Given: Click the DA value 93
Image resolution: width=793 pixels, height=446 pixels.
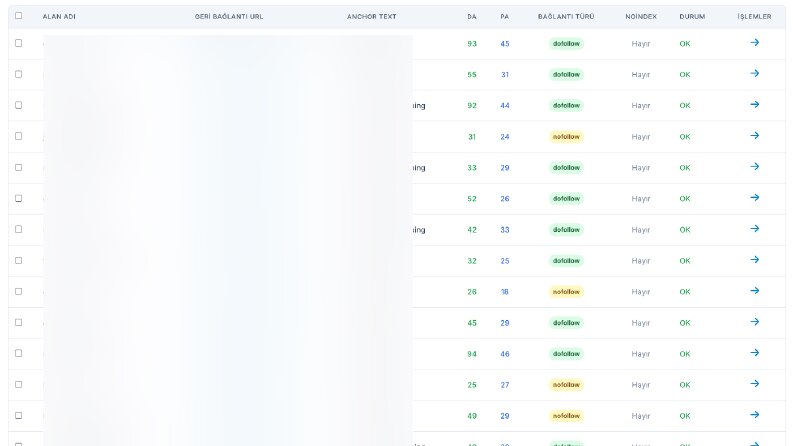Looking at the screenshot, I should tap(472, 43).
